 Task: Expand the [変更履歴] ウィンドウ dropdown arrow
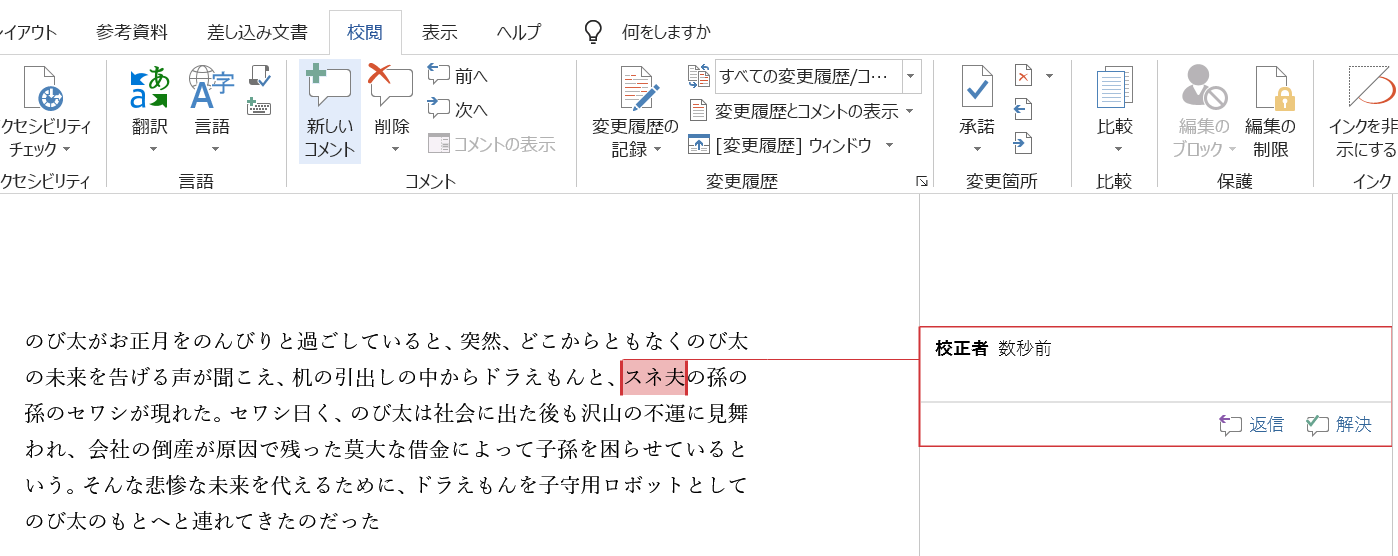point(888,145)
